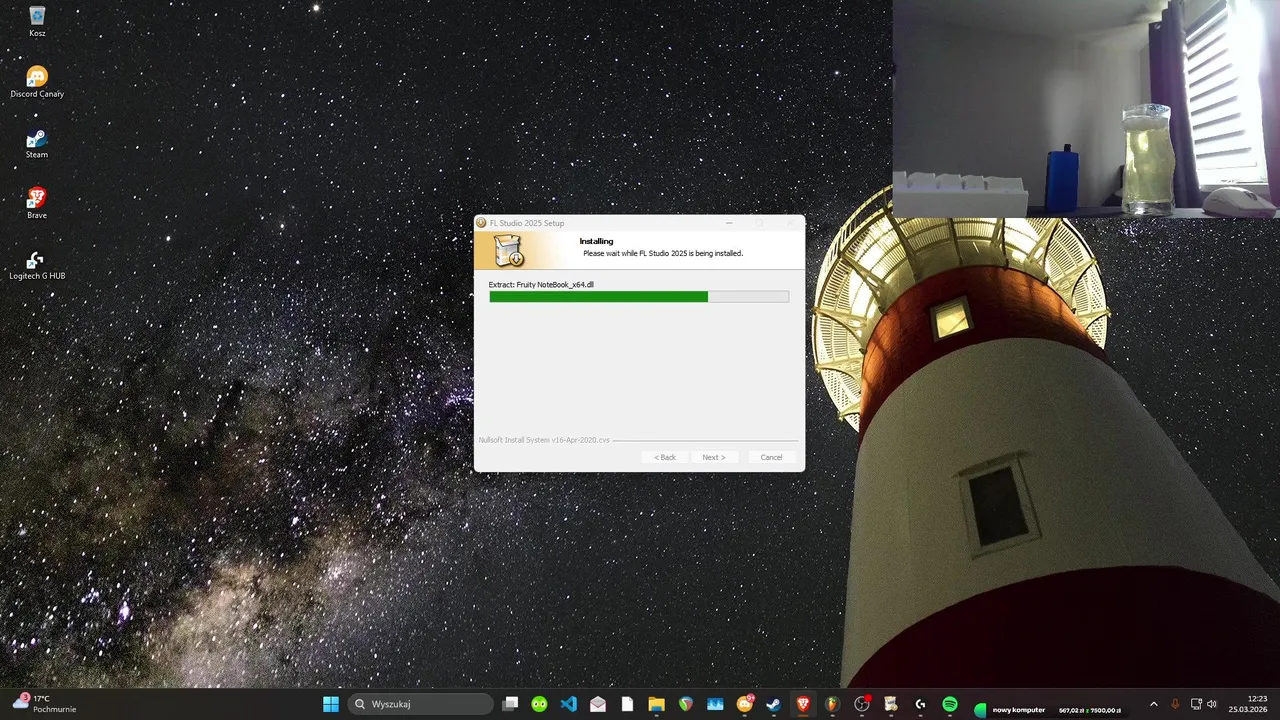This screenshot has height=720, width=1280.
Task: Launch Visual Studio Code from taskbar
Action: click(x=568, y=704)
